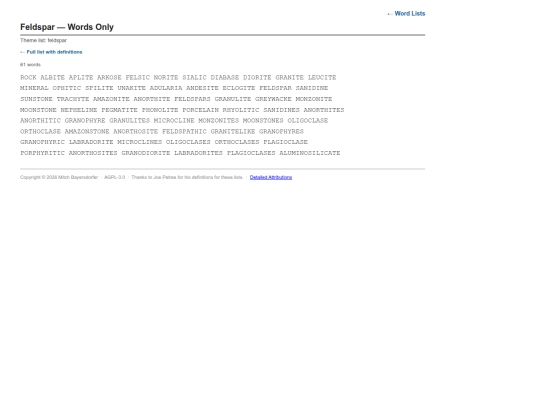
Task: Click the word RHYOLITIC
Action: click(x=241, y=110)
